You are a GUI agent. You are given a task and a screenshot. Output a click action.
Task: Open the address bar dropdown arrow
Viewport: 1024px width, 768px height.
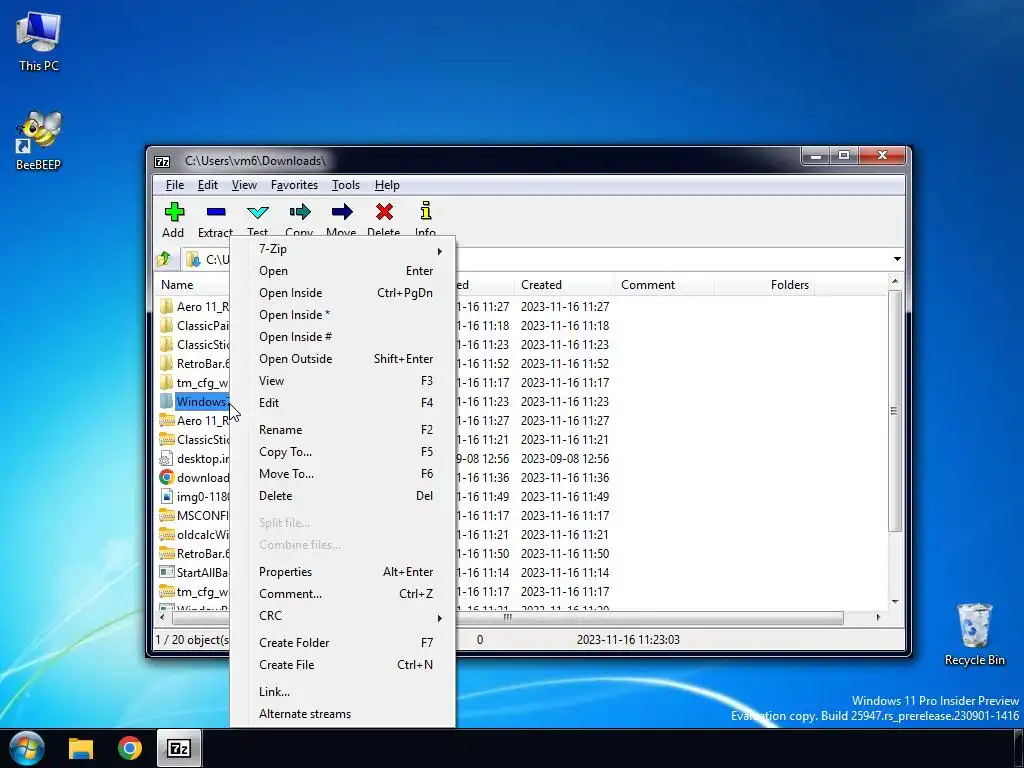pos(897,259)
